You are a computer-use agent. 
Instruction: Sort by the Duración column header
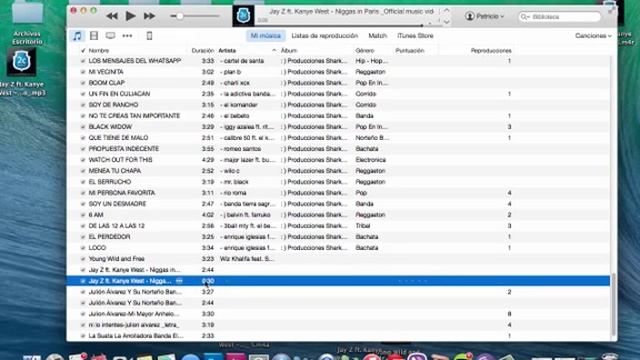203,51
